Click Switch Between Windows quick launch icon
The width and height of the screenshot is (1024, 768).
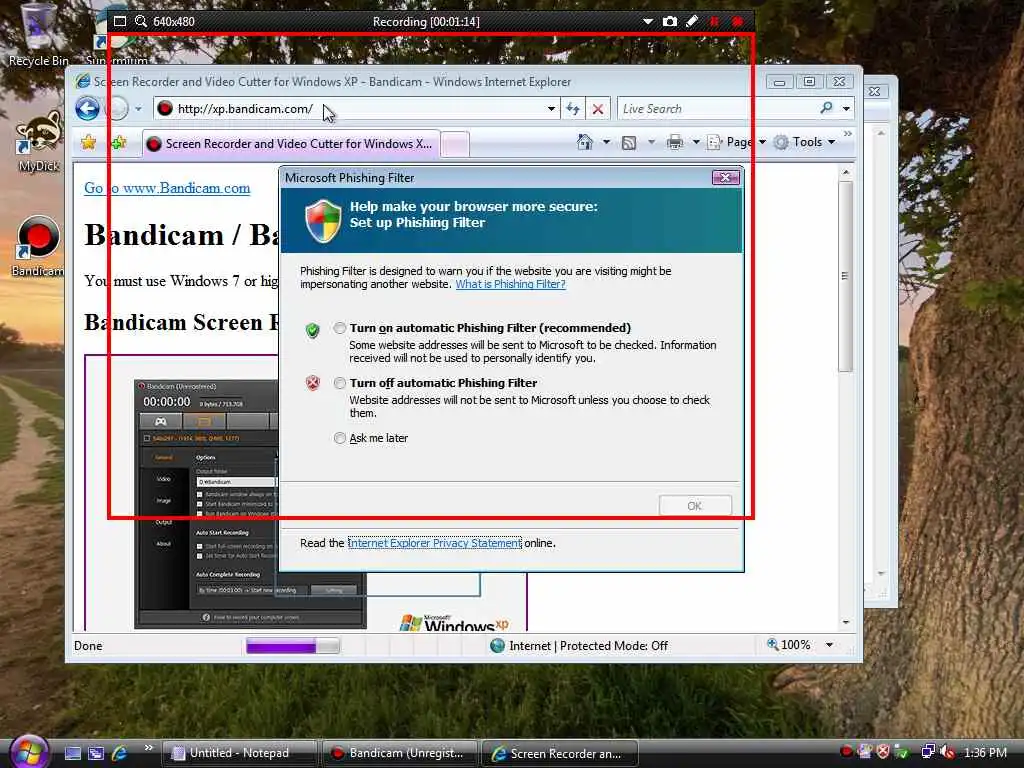coord(96,753)
